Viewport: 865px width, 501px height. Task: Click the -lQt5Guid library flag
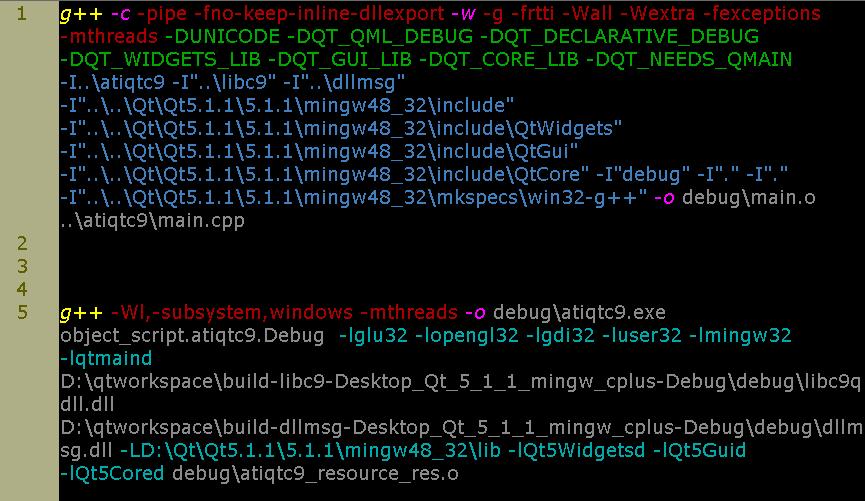click(x=699, y=450)
